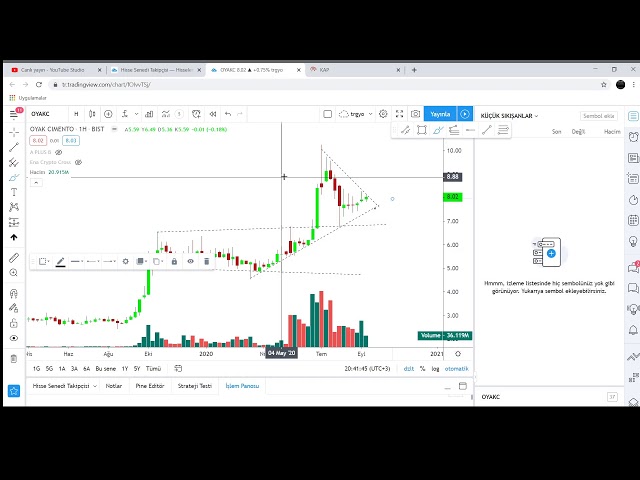Open financials bar chart icon
Screen dimensions: 640x480
[x=149, y=114]
